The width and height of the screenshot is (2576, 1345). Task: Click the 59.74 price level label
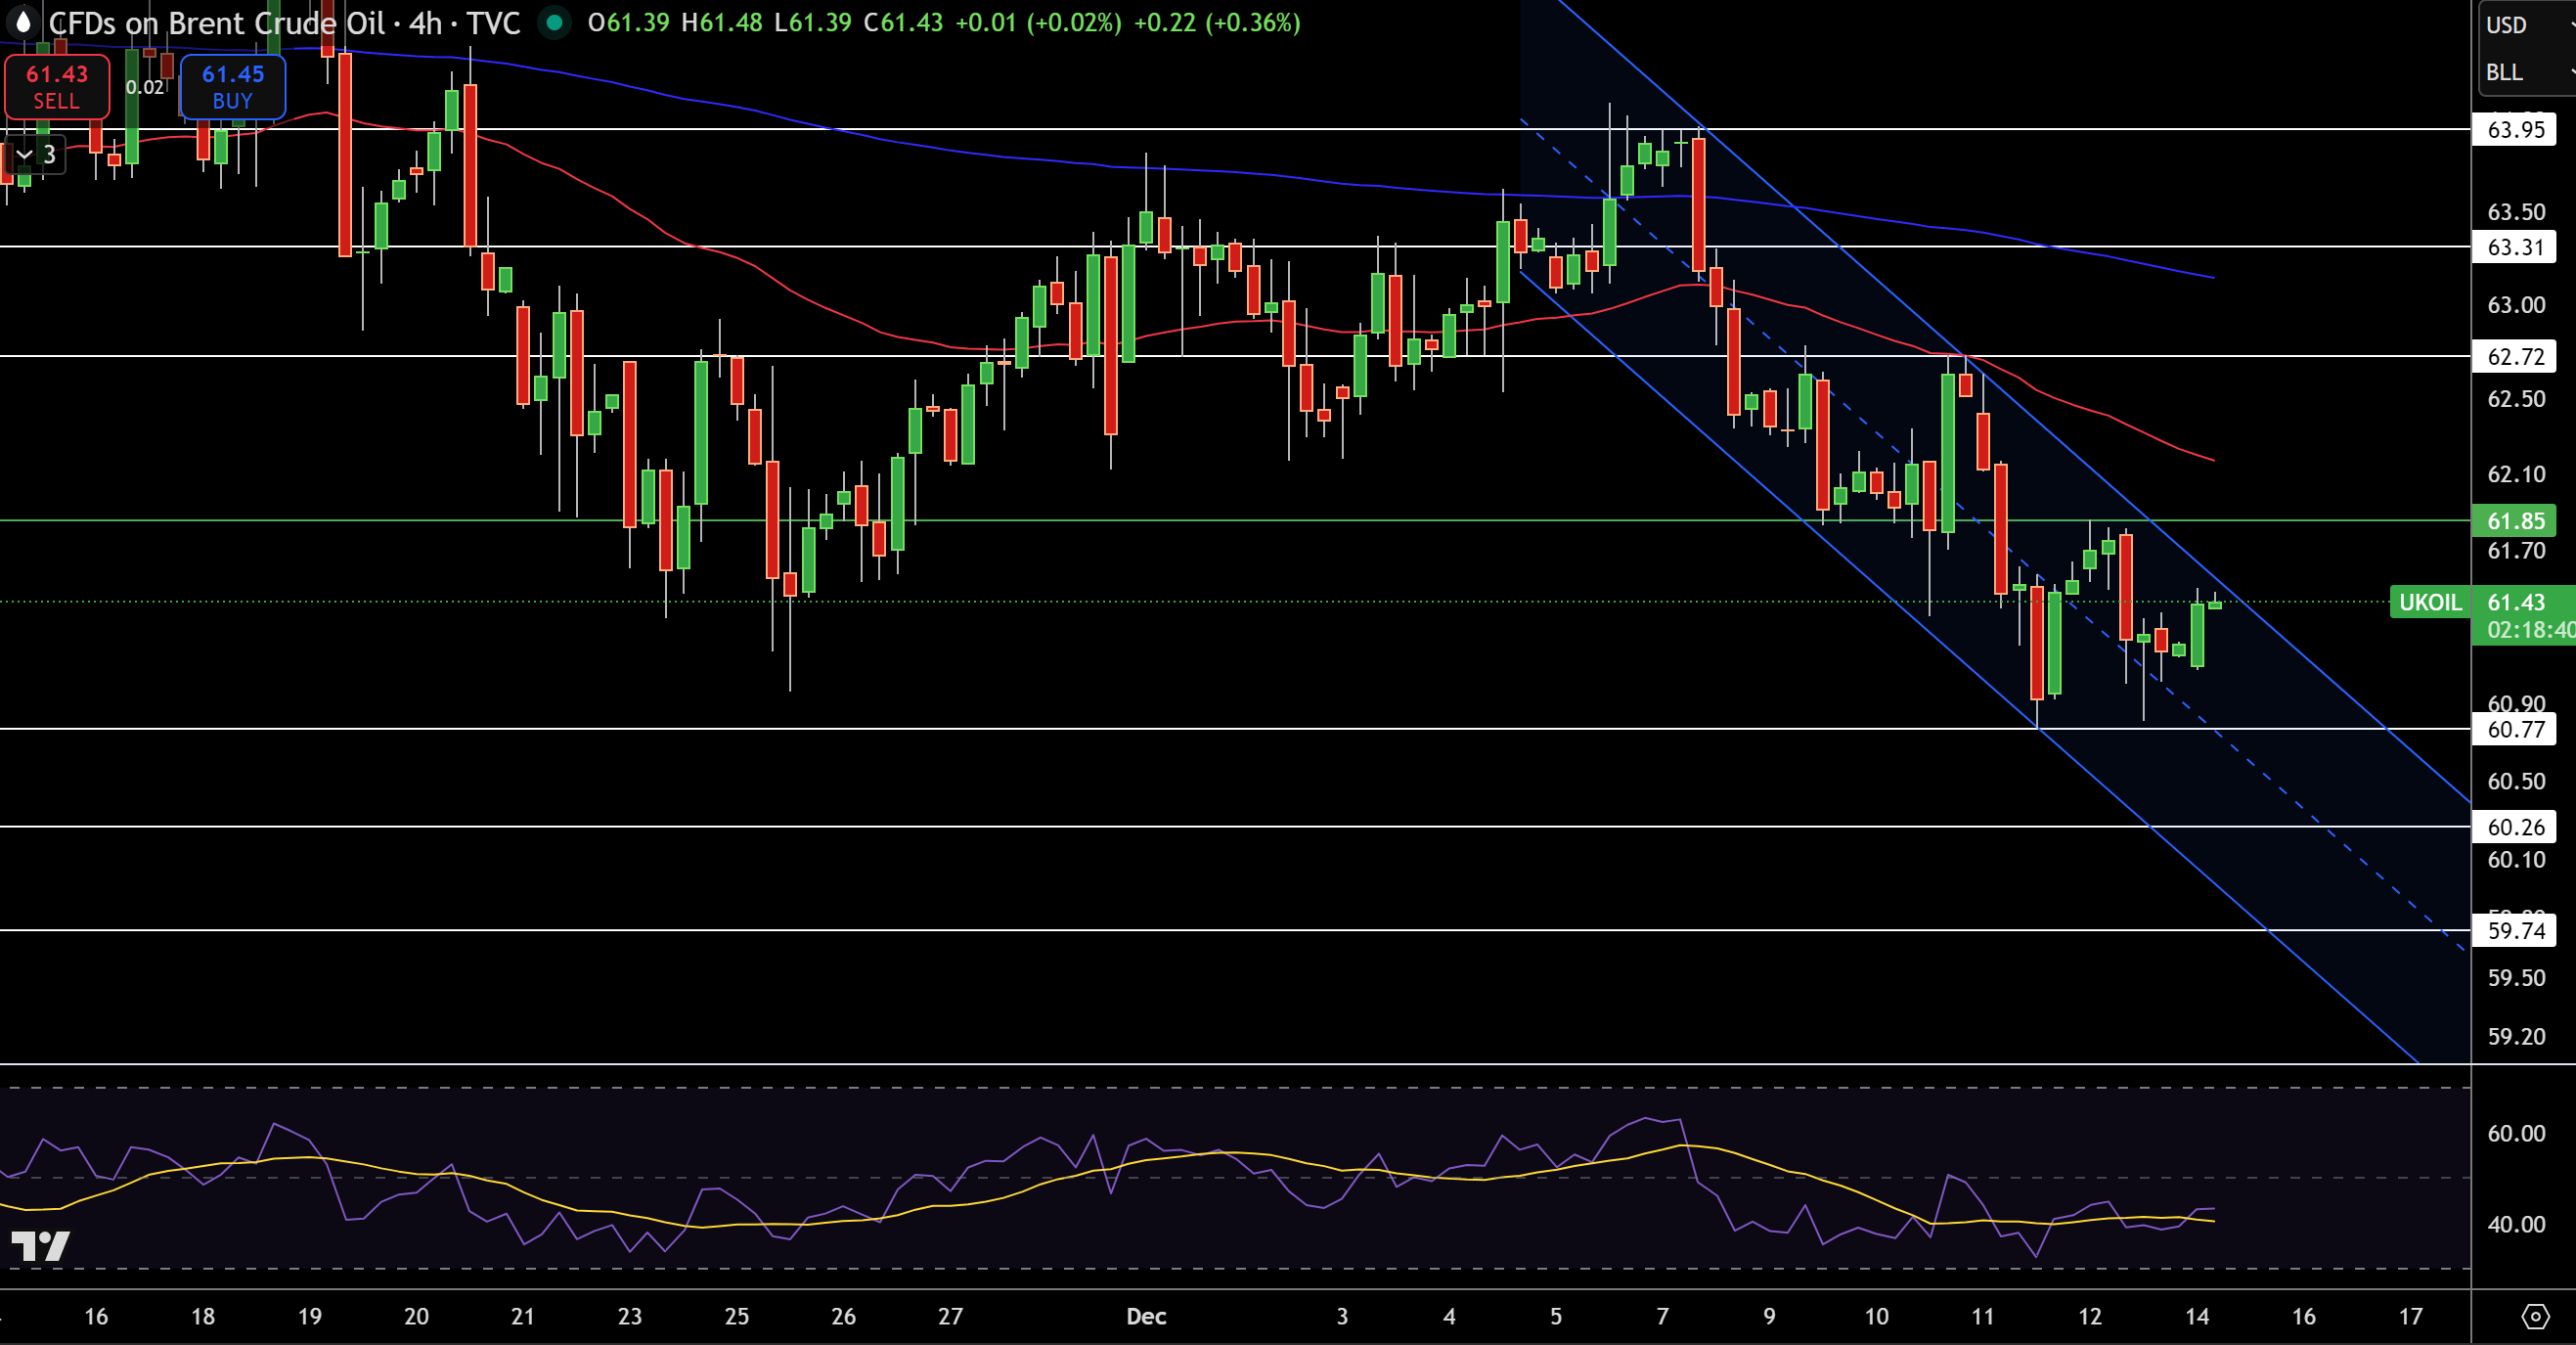[2515, 931]
